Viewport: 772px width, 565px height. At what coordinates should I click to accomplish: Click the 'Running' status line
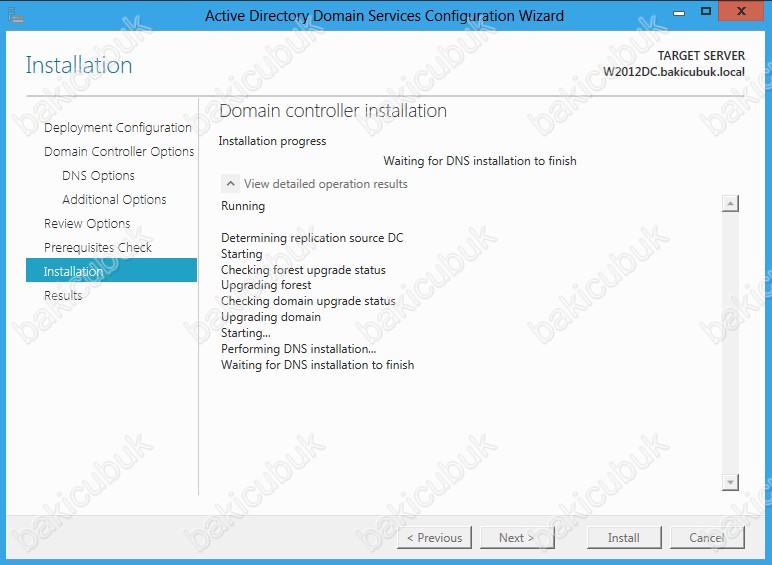[243, 206]
